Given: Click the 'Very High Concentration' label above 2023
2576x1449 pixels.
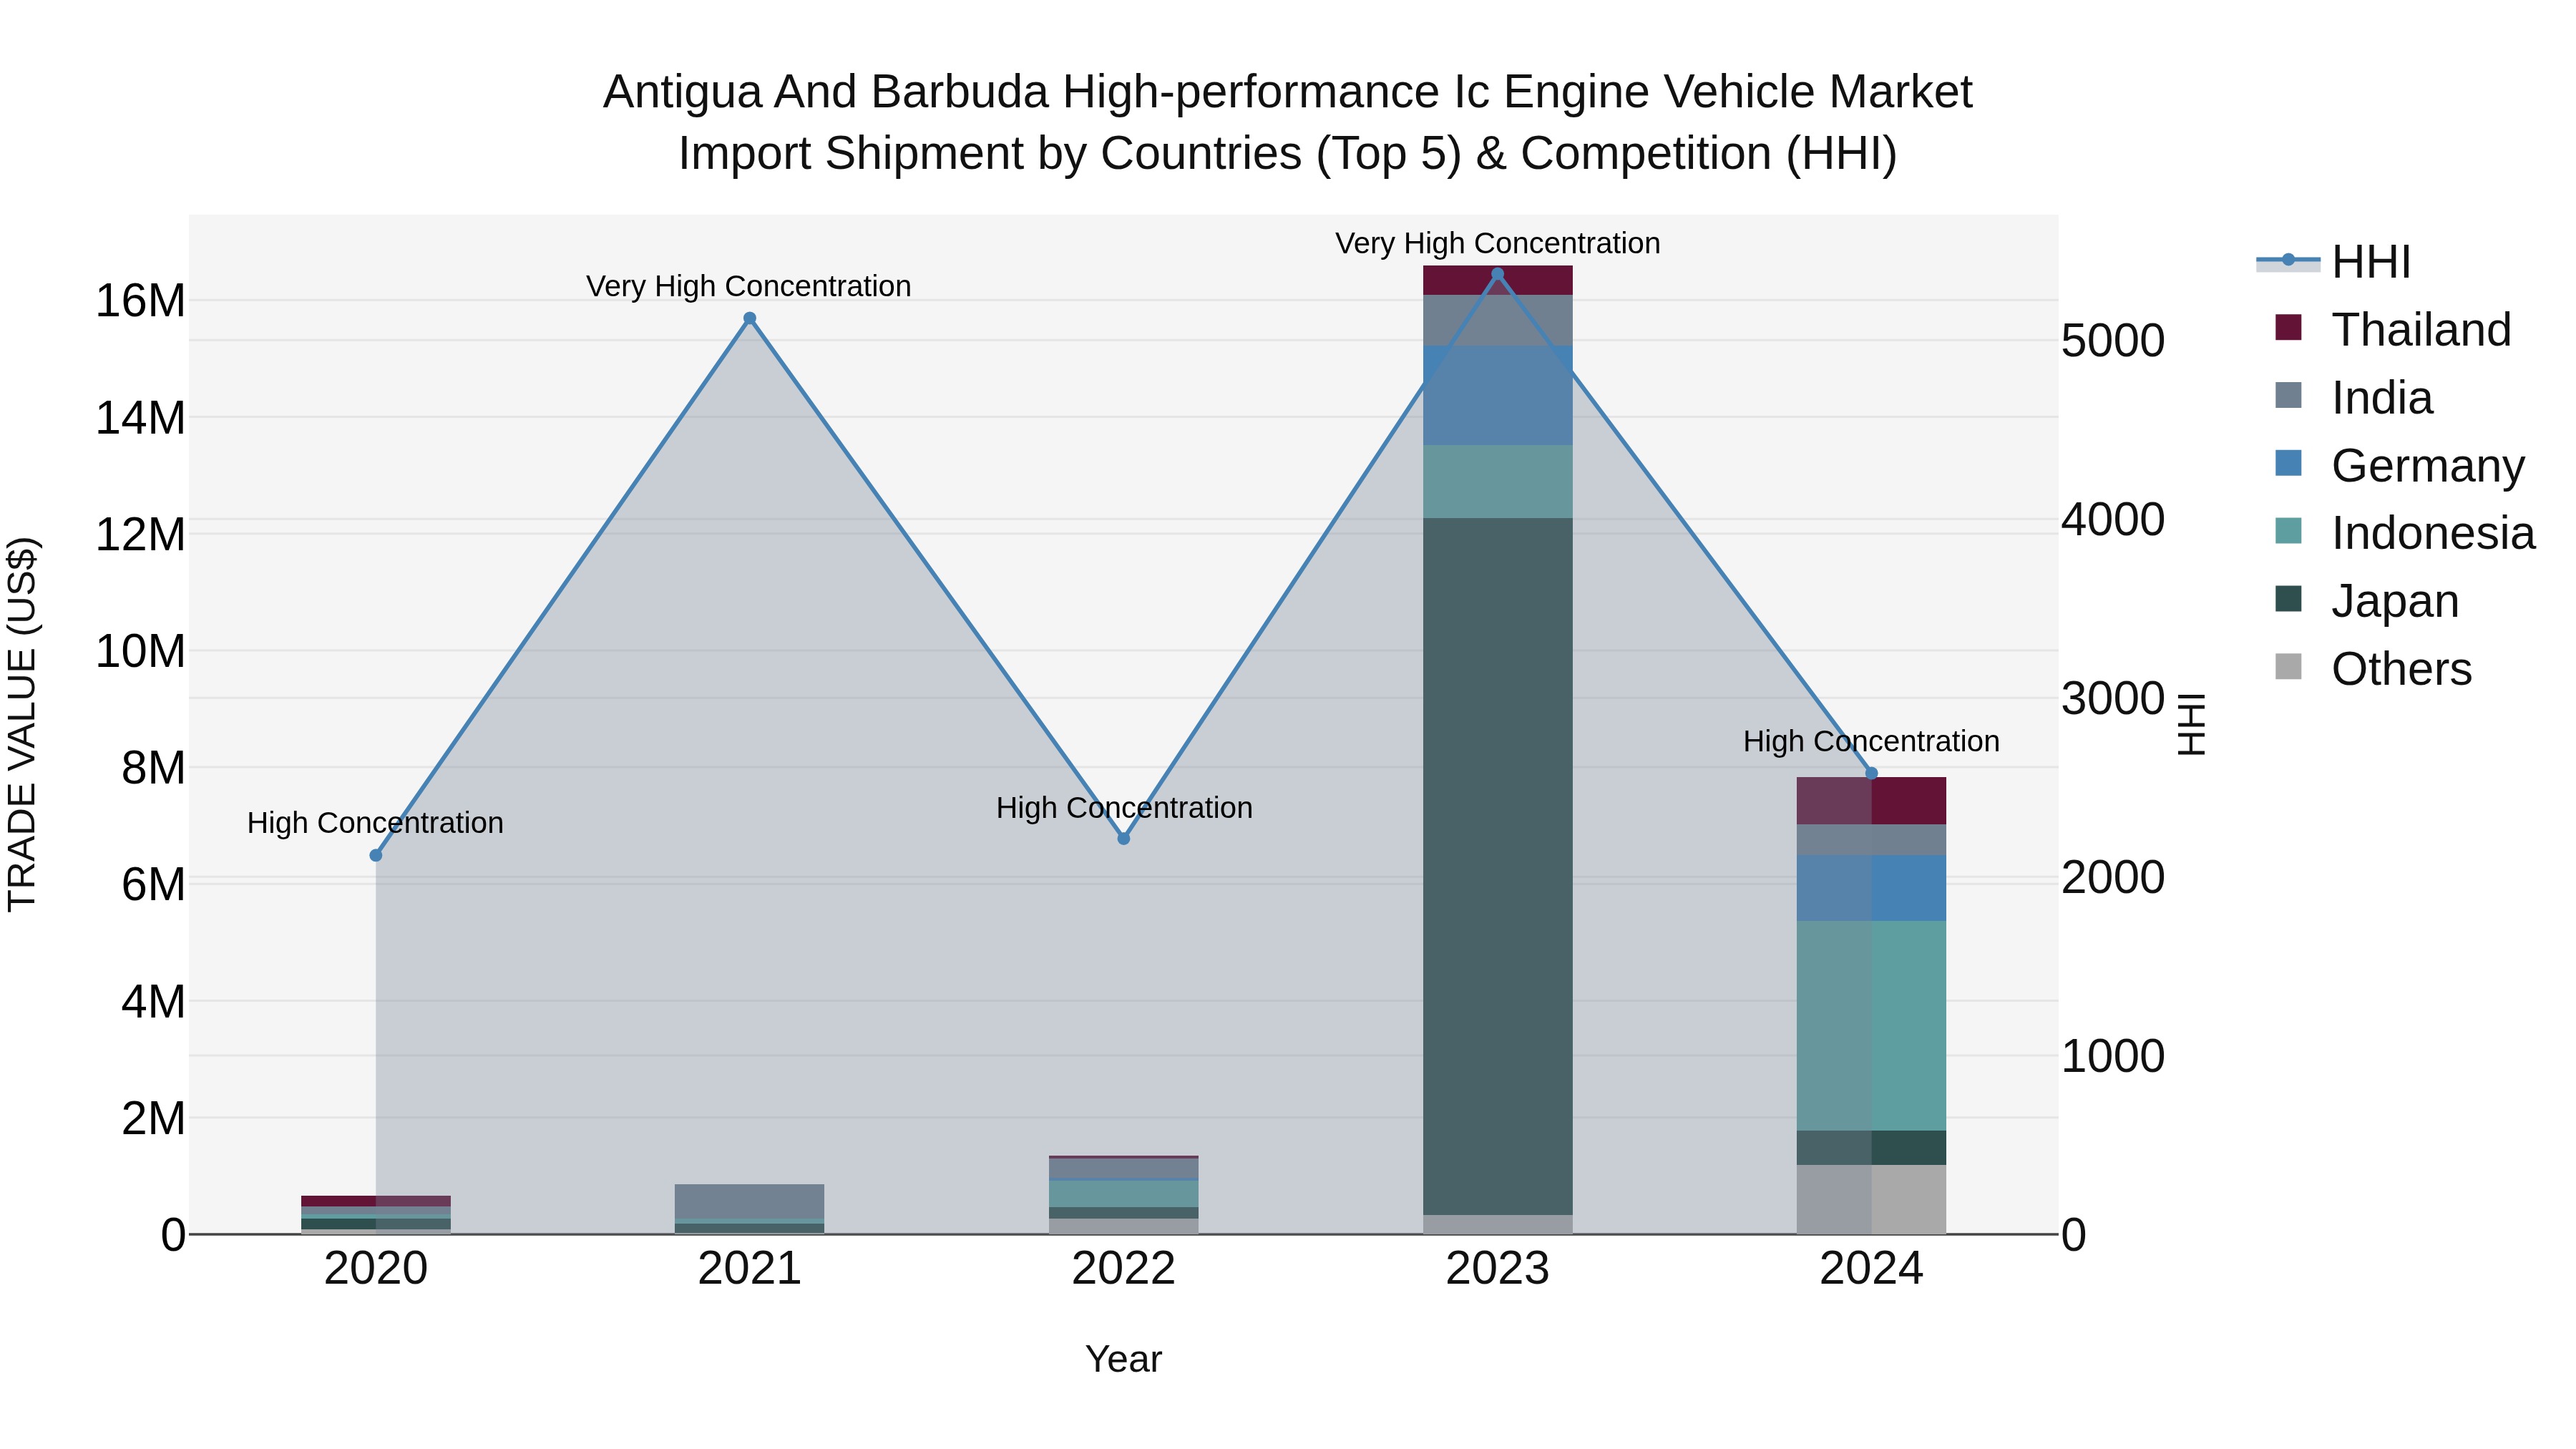Looking at the screenshot, I should click(1498, 243).
